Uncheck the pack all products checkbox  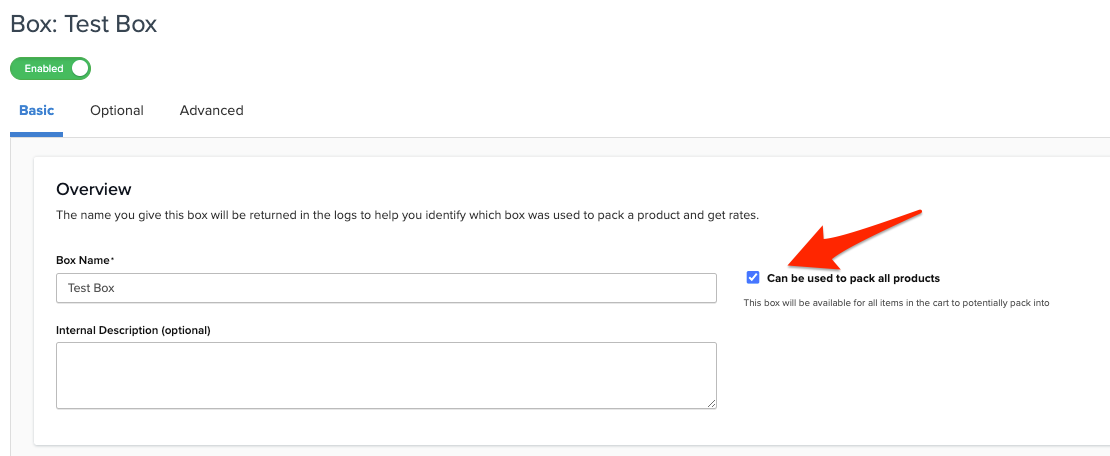[753, 278]
